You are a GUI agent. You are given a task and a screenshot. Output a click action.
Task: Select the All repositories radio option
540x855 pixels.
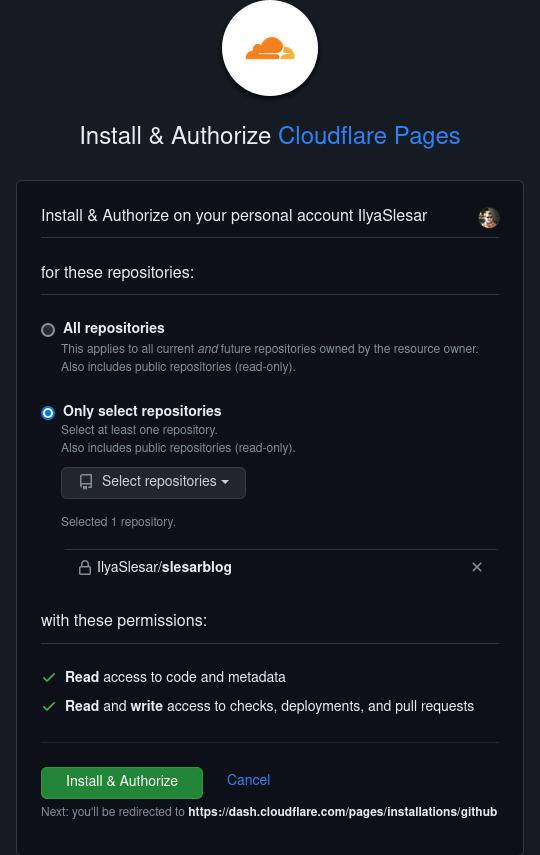pos(48,329)
